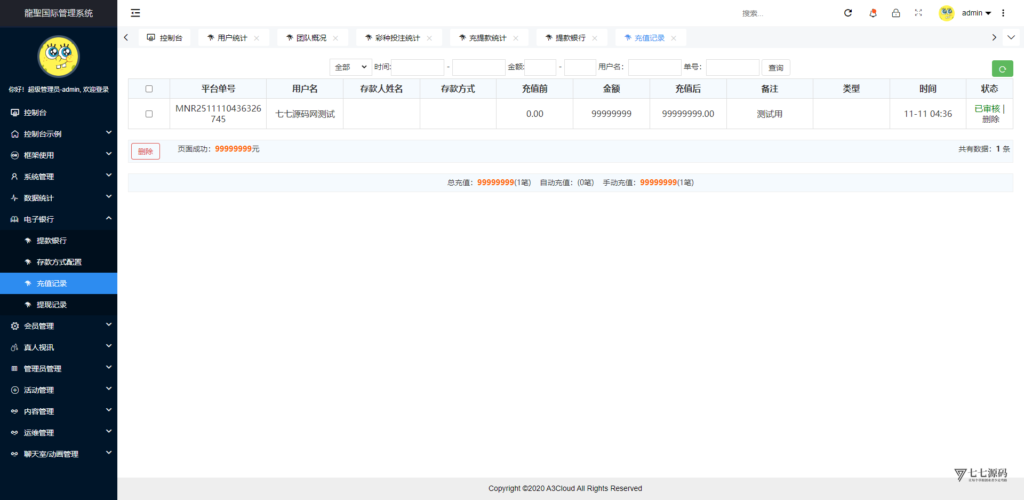Expand 真人视讯 sidebar menu
Image resolution: width=1024 pixels, height=500 pixels.
tap(59, 347)
